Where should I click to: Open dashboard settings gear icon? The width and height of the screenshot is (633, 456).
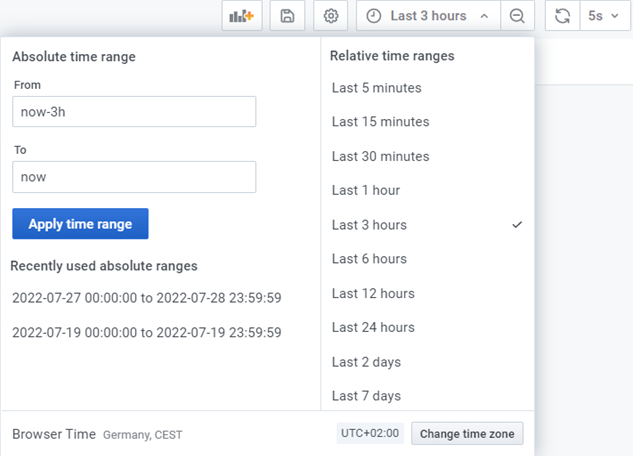tap(331, 16)
